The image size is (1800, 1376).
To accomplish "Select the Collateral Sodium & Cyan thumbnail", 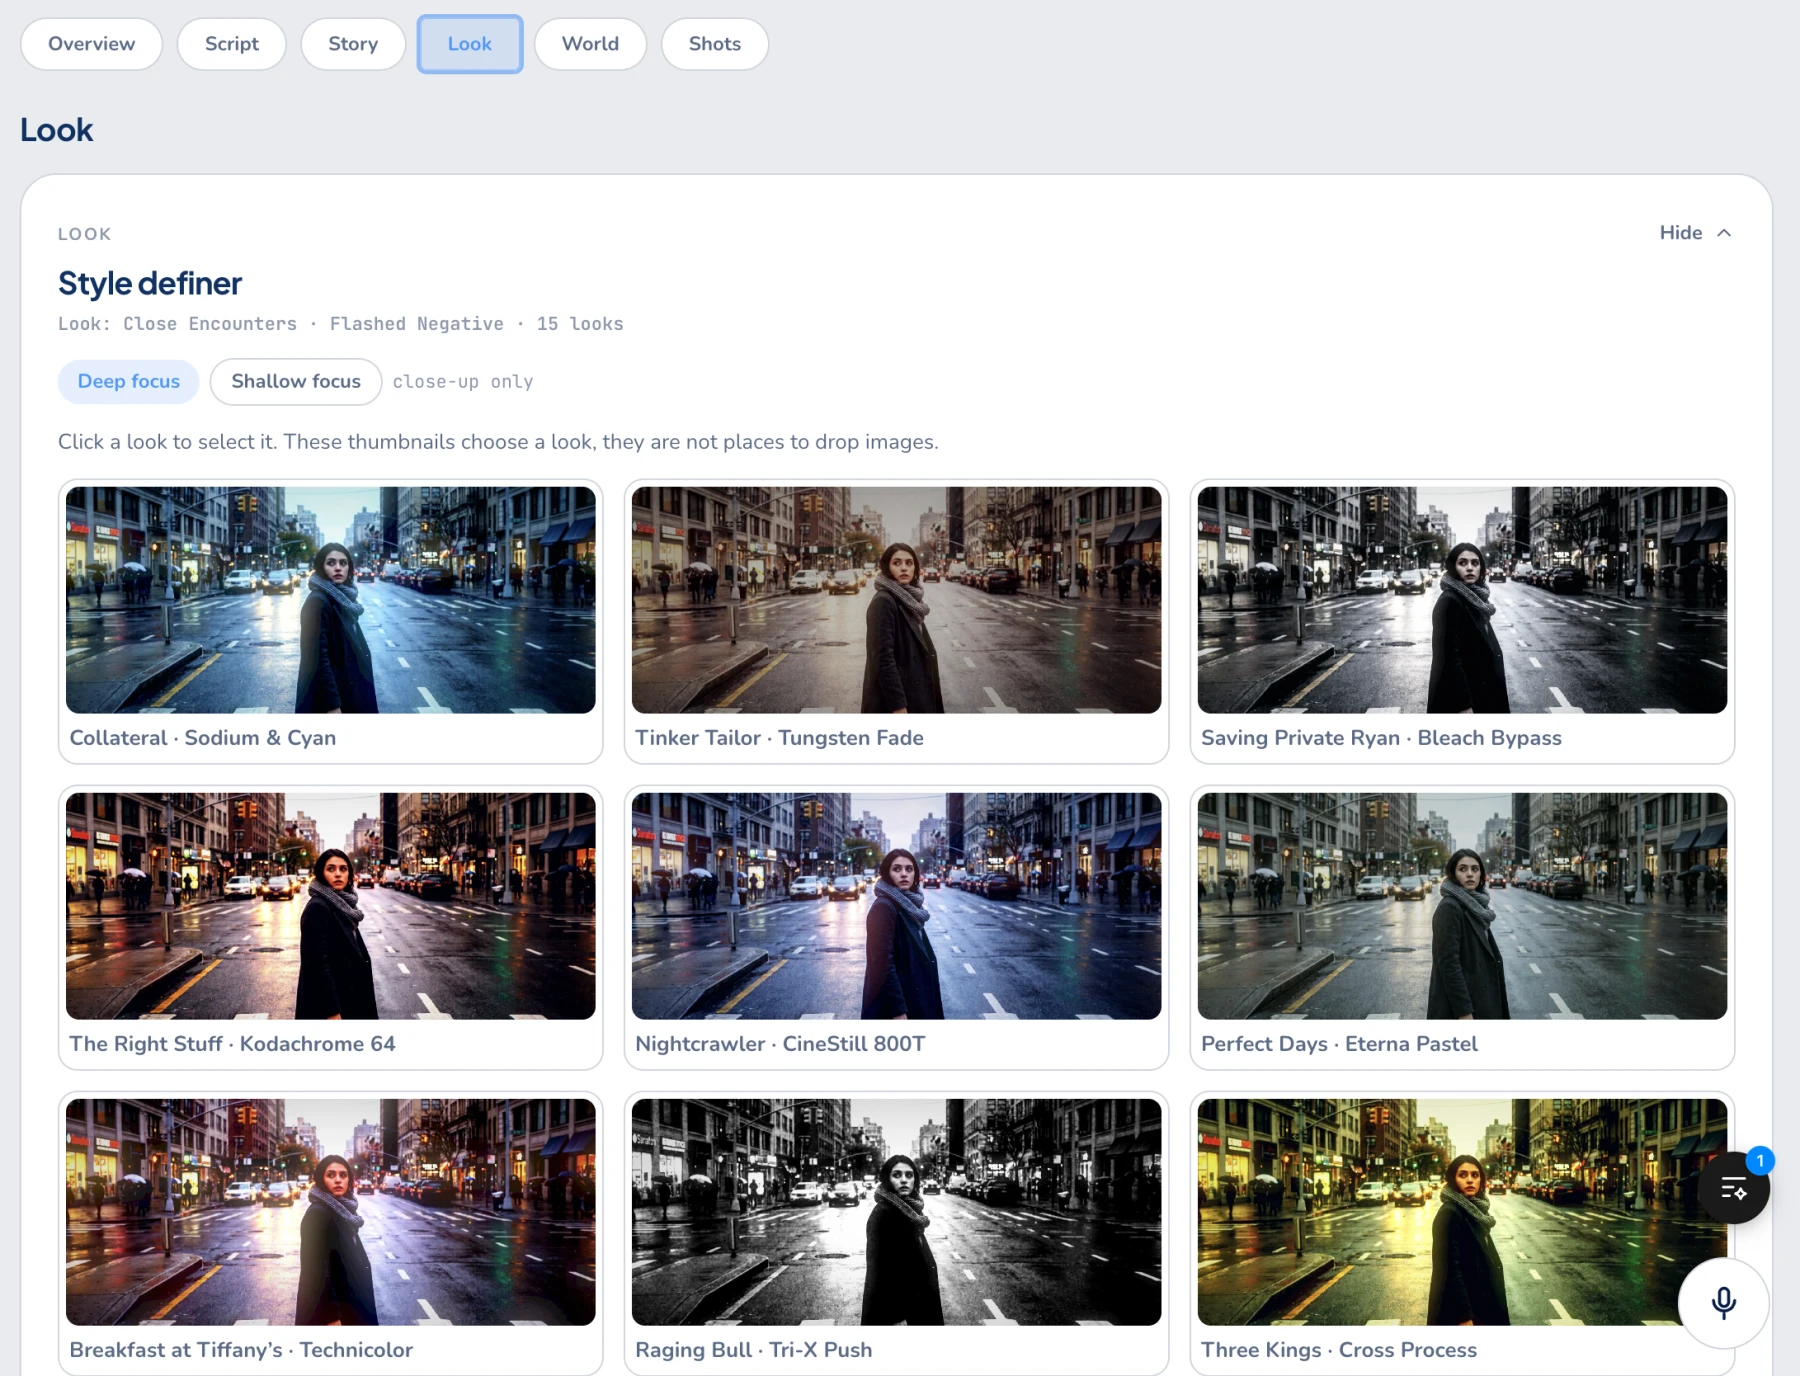I will click(x=330, y=600).
